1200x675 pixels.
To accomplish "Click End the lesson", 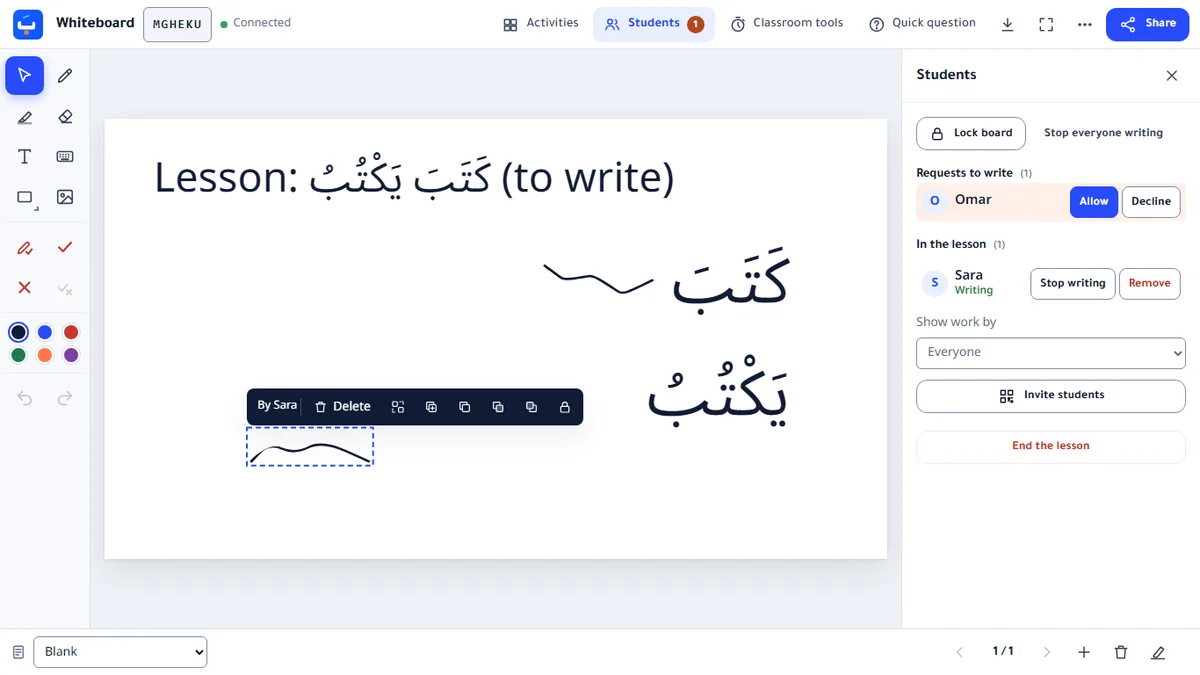I will [x=1050, y=446].
